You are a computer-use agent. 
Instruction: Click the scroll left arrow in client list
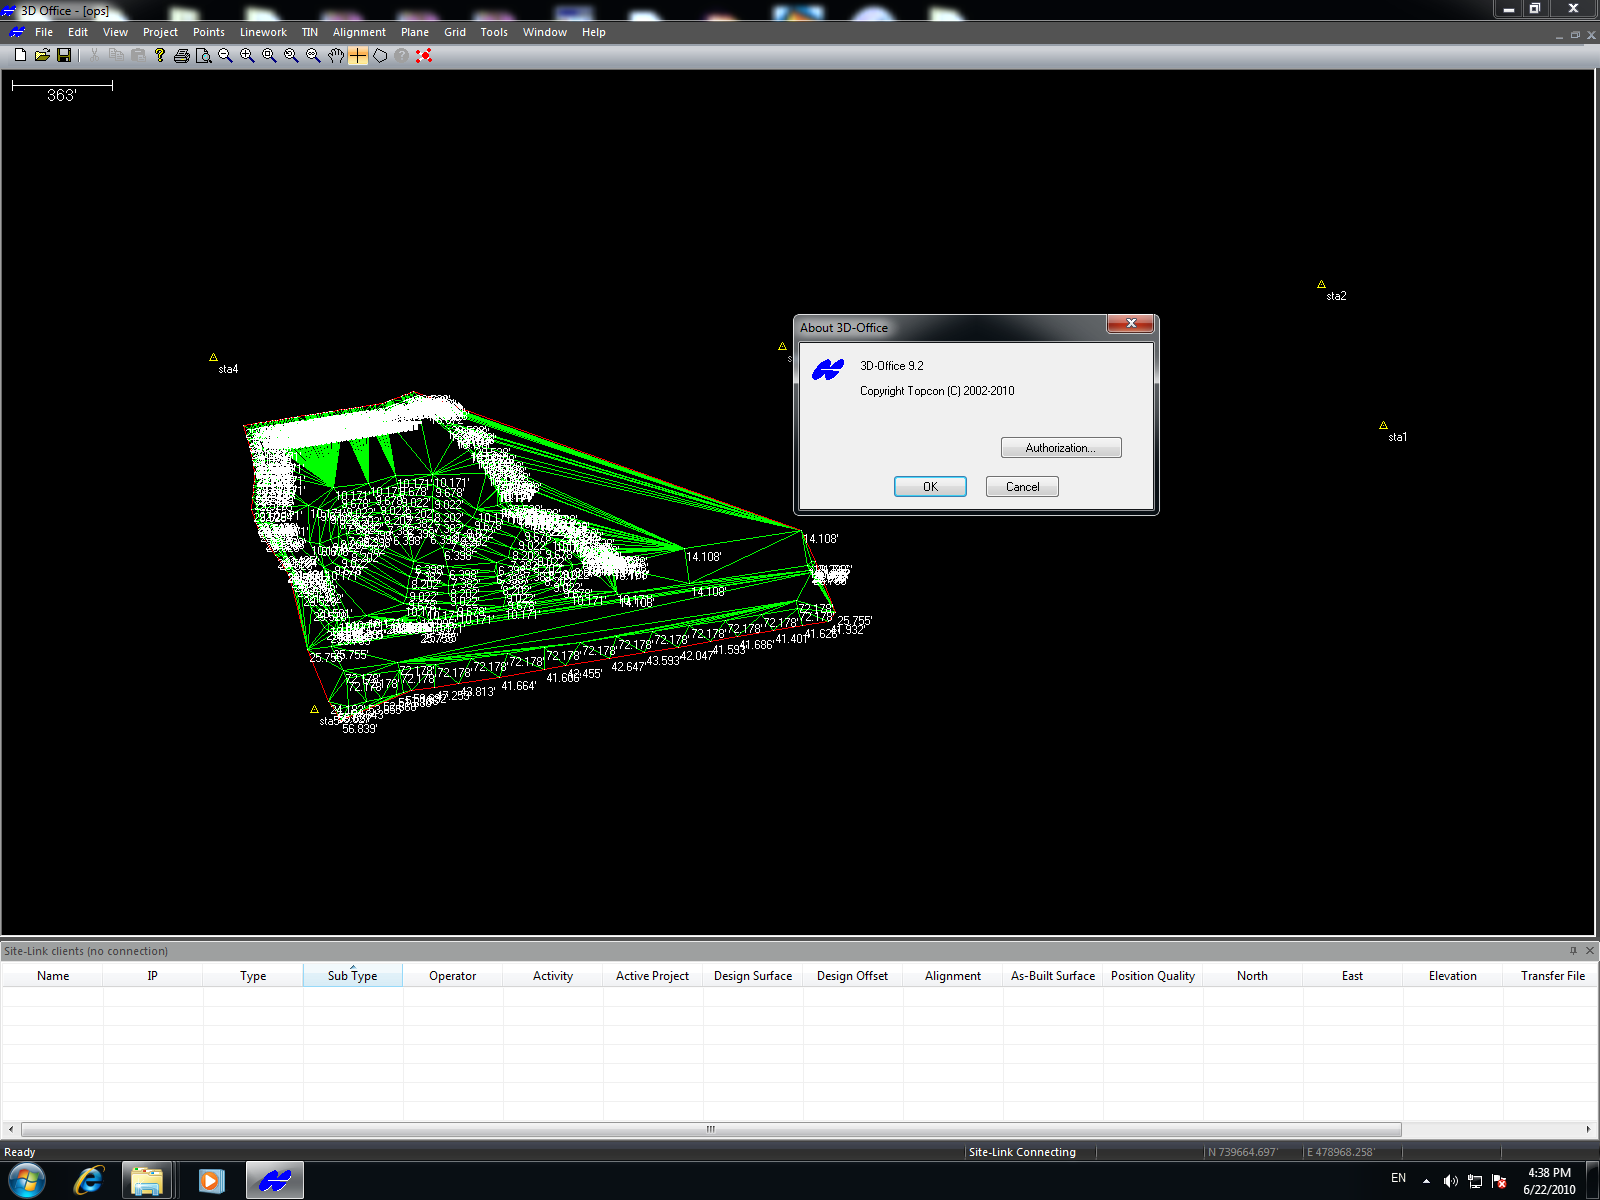coord(11,1129)
